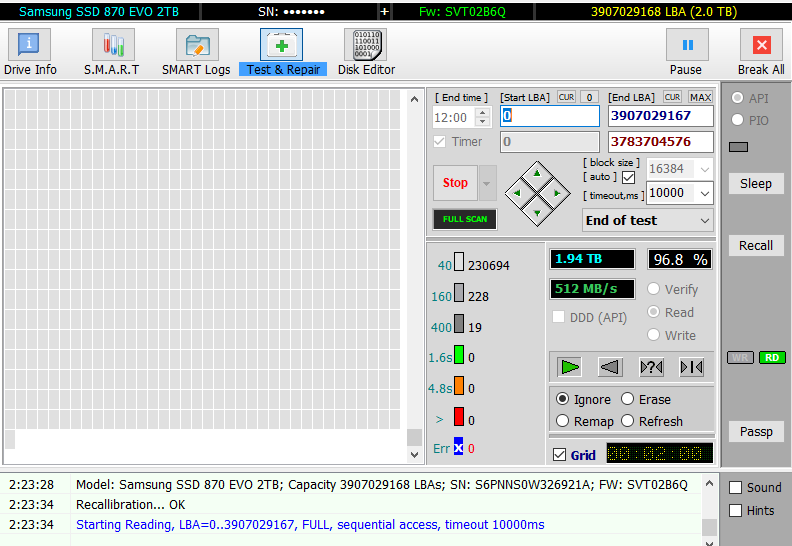Toggle the DDD (API) checkbox

pyautogui.click(x=558, y=317)
